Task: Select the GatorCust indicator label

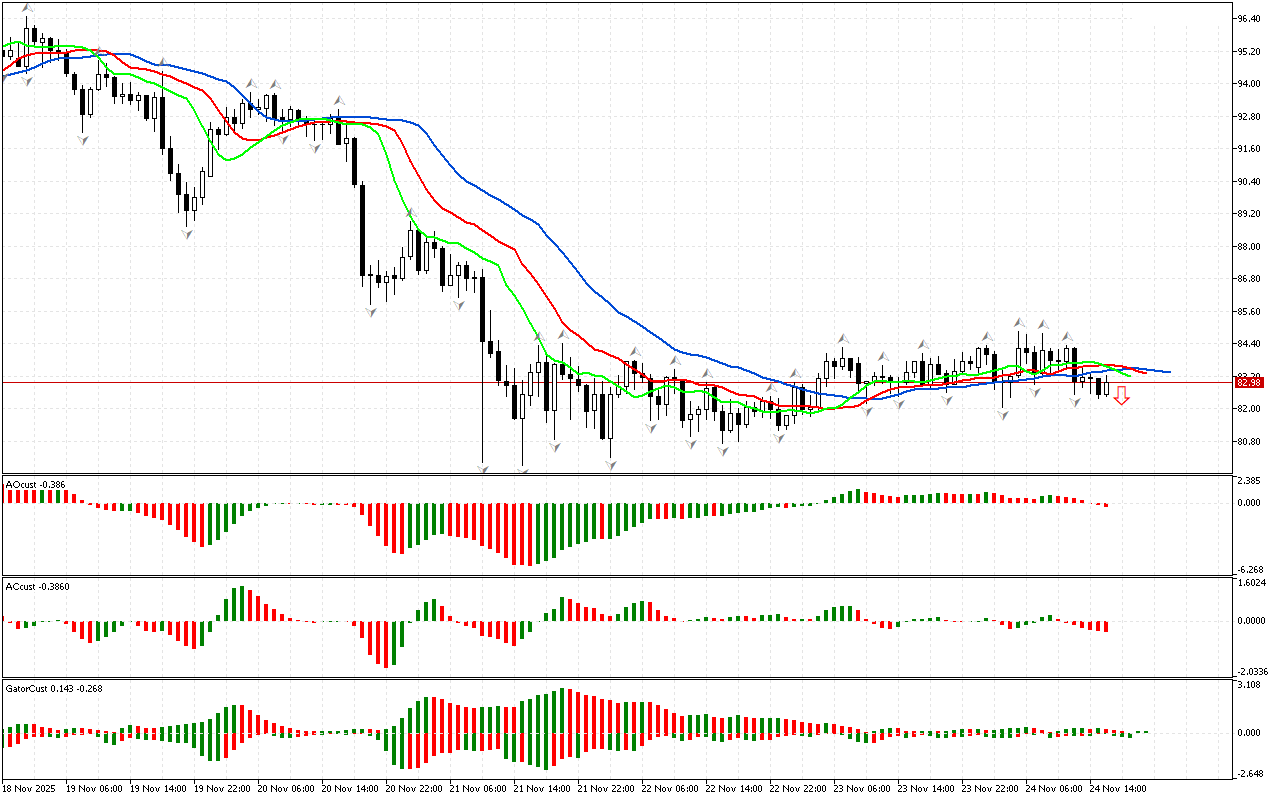Action: pyautogui.click(x=54, y=688)
